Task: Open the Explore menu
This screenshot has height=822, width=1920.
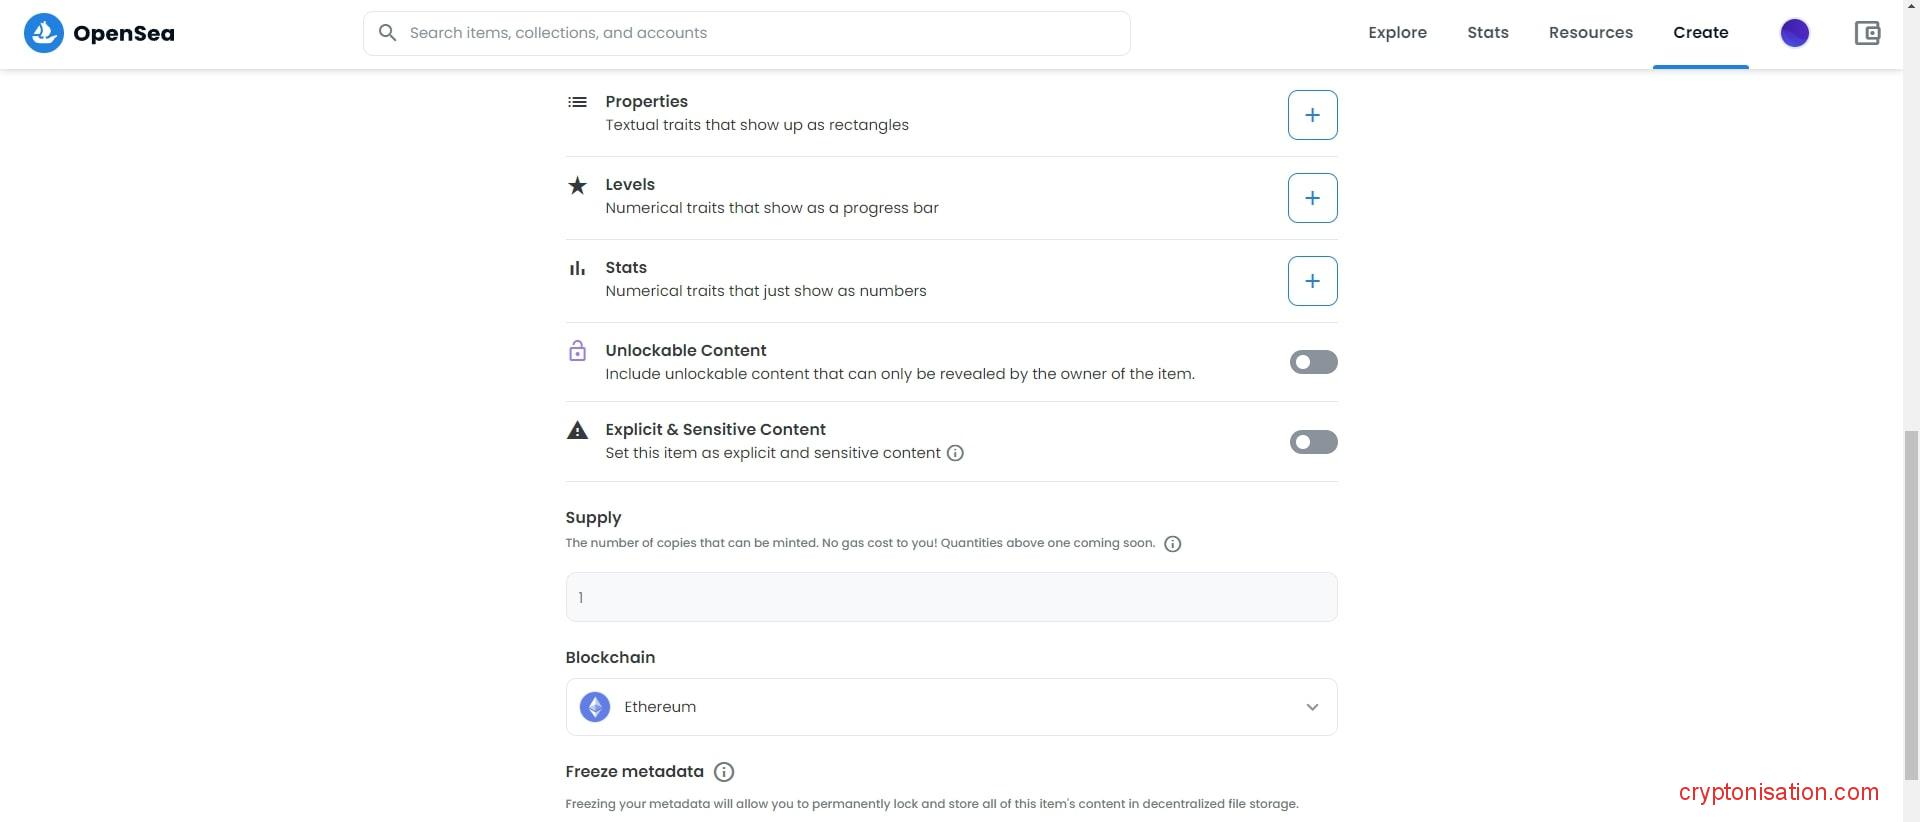Action: tap(1397, 33)
